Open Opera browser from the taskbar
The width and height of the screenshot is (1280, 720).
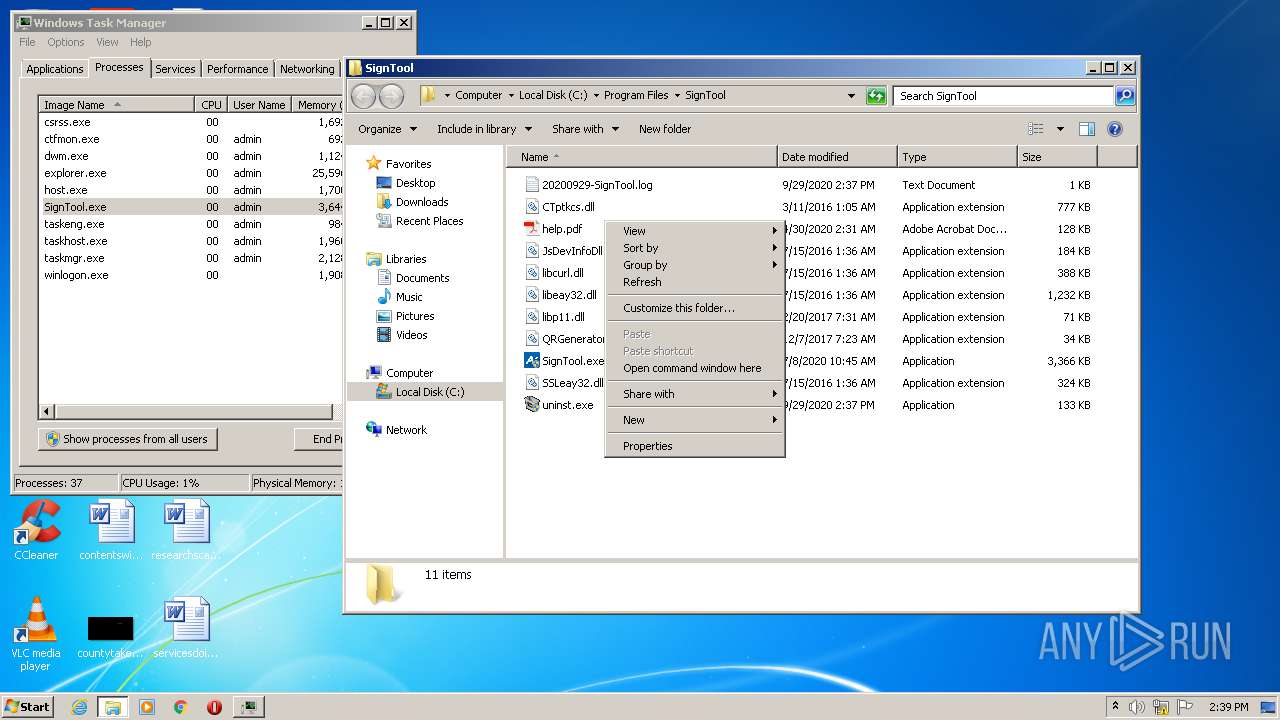tap(214, 707)
